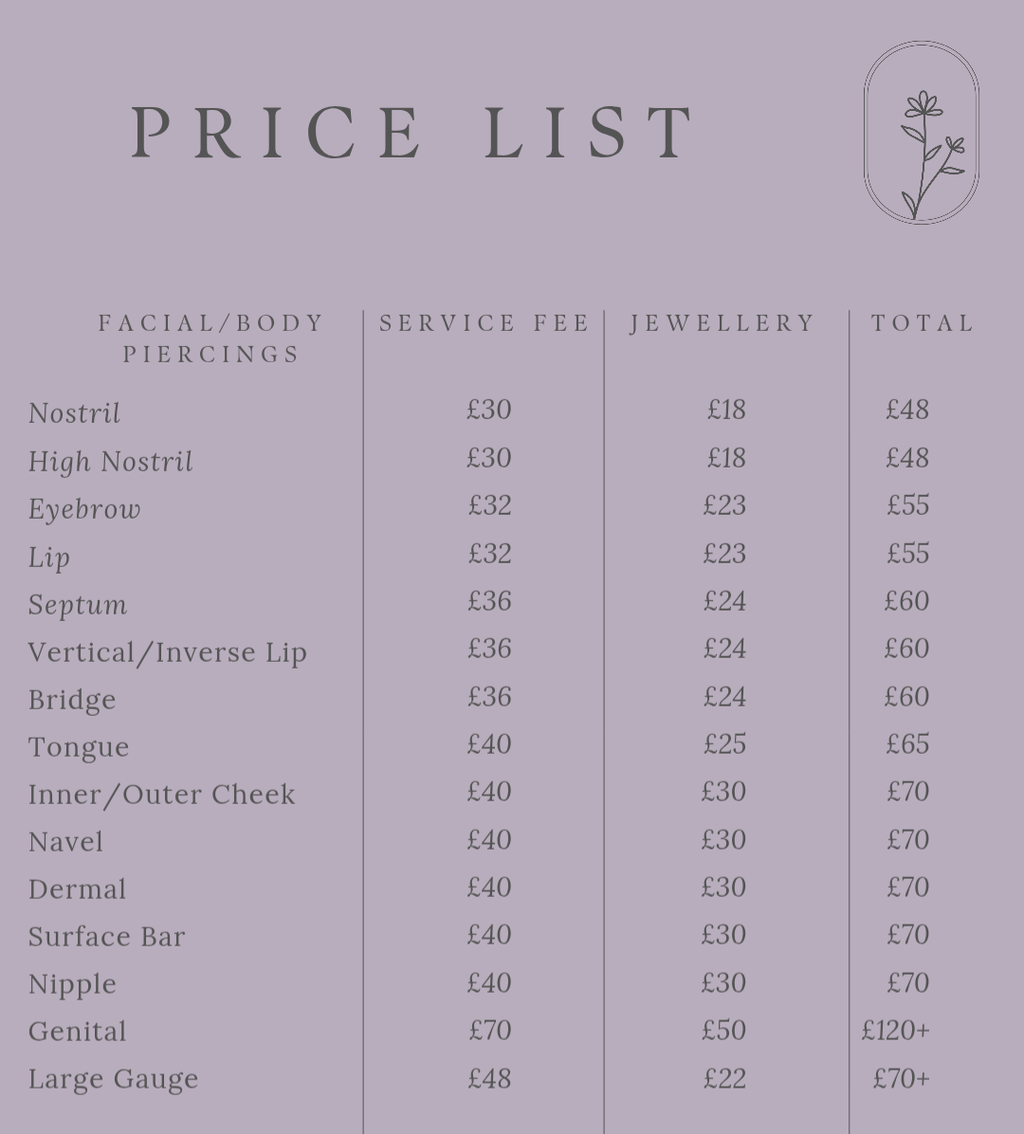Select the Facial/Body Piercings column header

tap(212, 338)
